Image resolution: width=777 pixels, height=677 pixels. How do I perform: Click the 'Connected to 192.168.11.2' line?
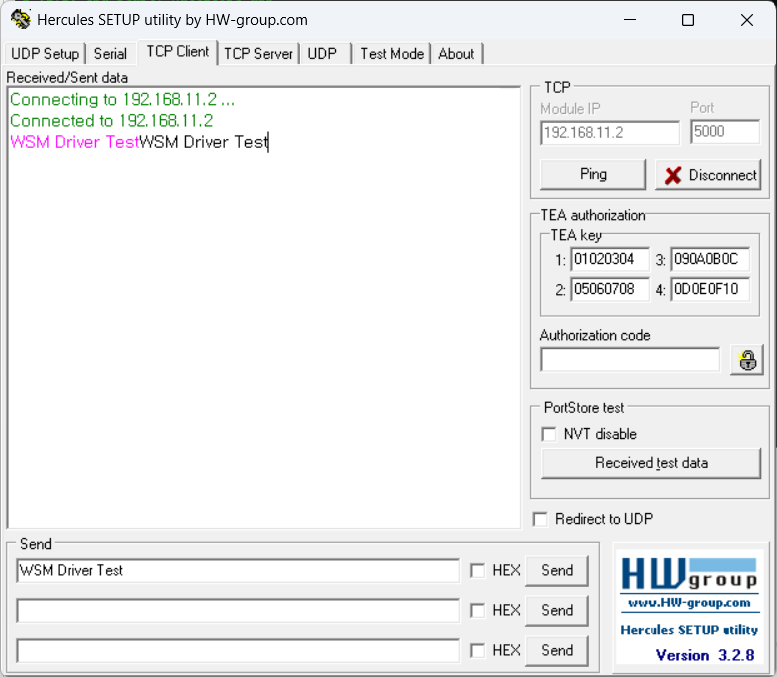[111, 121]
